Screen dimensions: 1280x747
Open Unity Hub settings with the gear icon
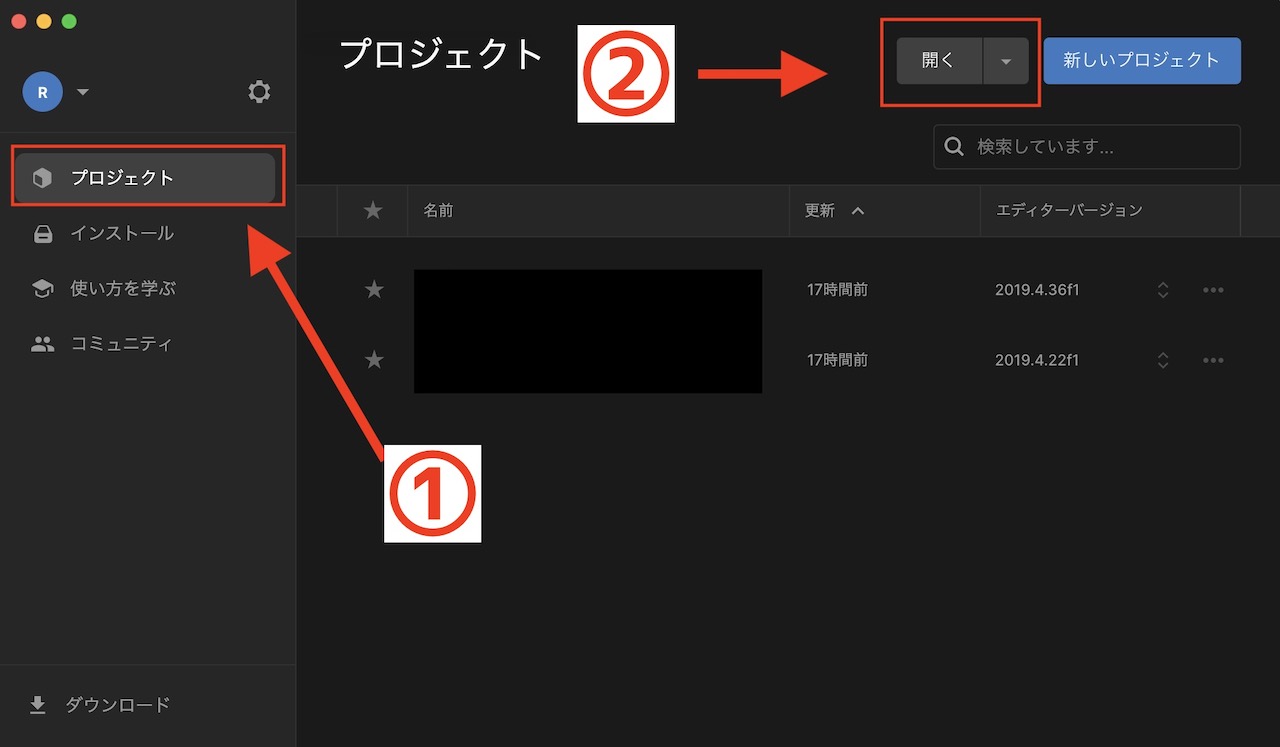pyautogui.click(x=259, y=91)
